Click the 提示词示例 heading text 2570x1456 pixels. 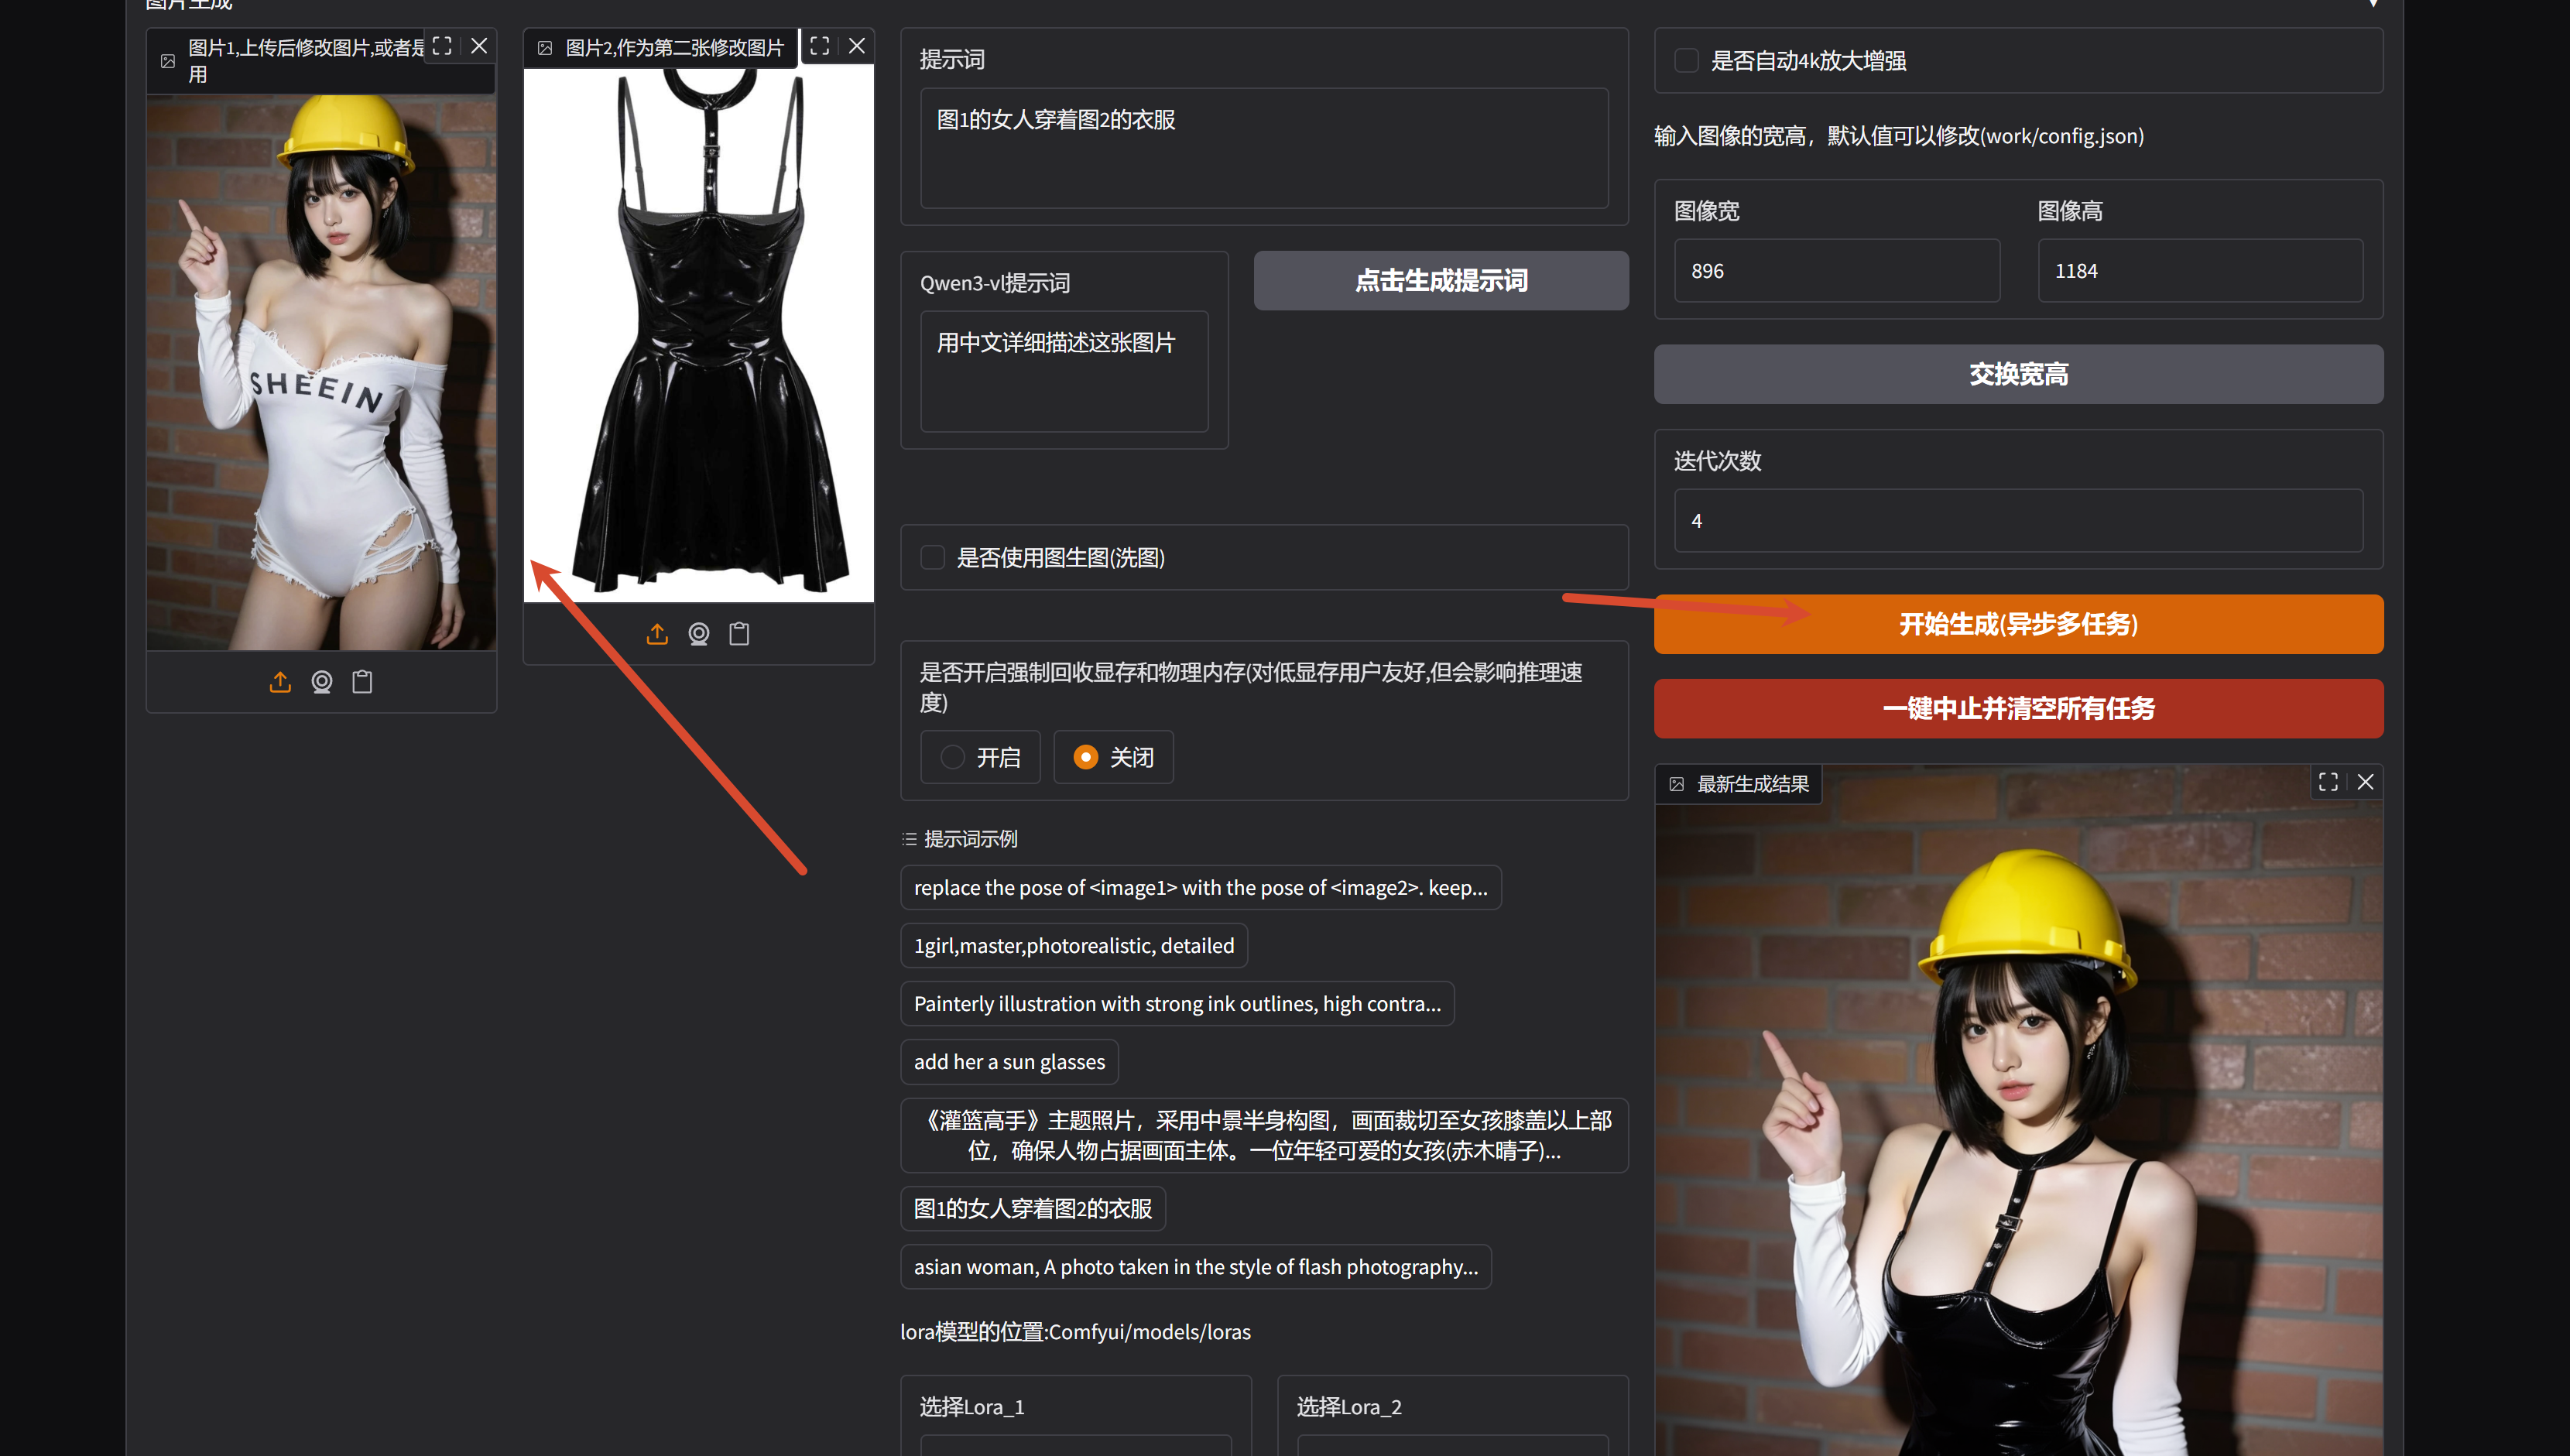970,839
